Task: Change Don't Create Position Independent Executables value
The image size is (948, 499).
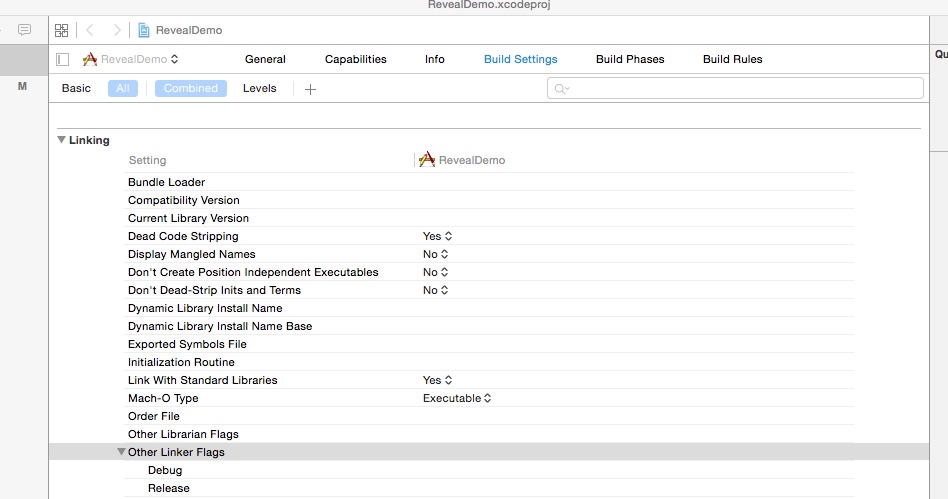Action: click(x=435, y=272)
